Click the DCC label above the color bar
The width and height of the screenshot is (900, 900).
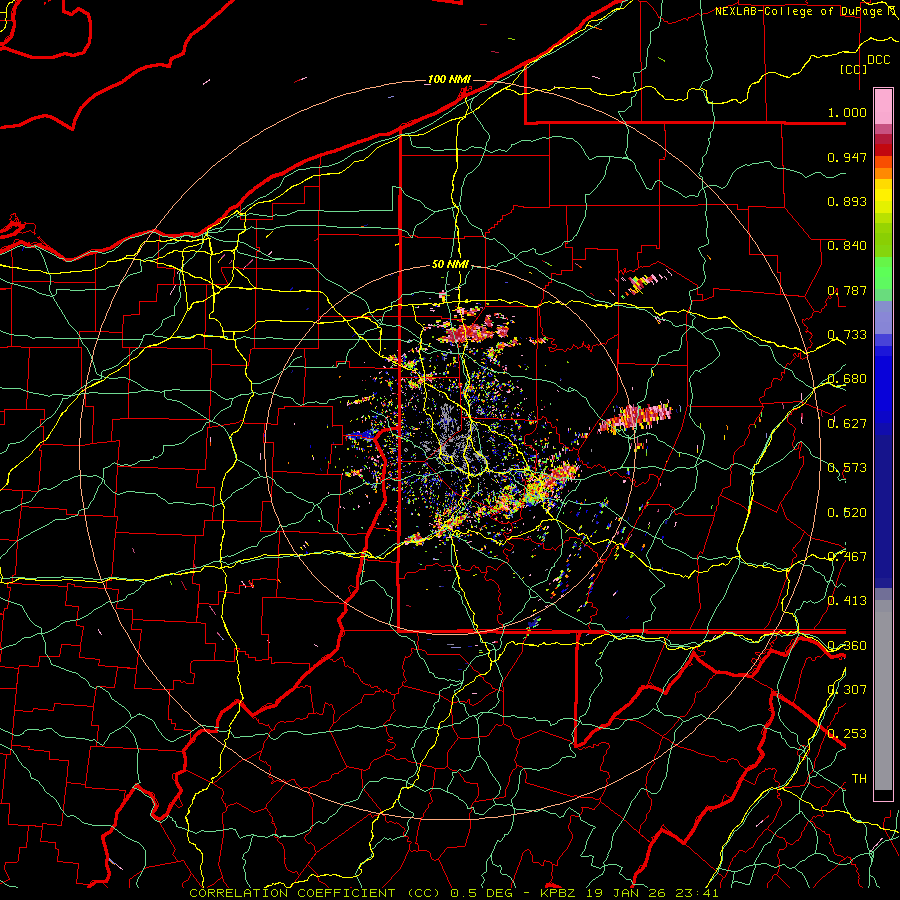tap(878, 60)
